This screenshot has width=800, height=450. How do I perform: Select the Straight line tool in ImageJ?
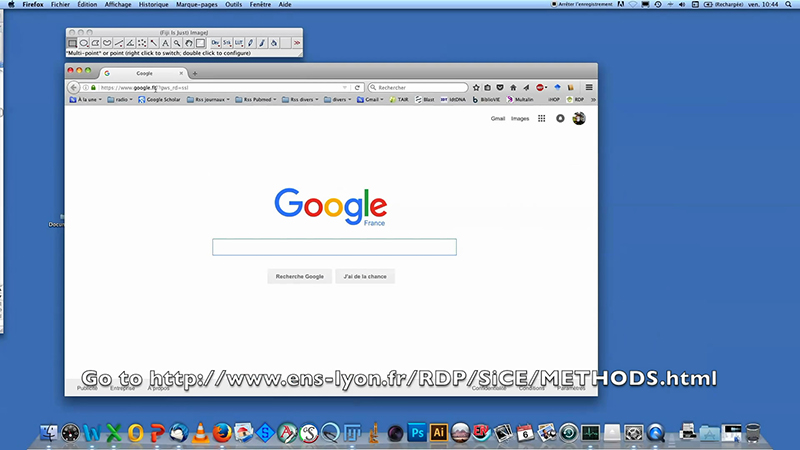pos(119,43)
